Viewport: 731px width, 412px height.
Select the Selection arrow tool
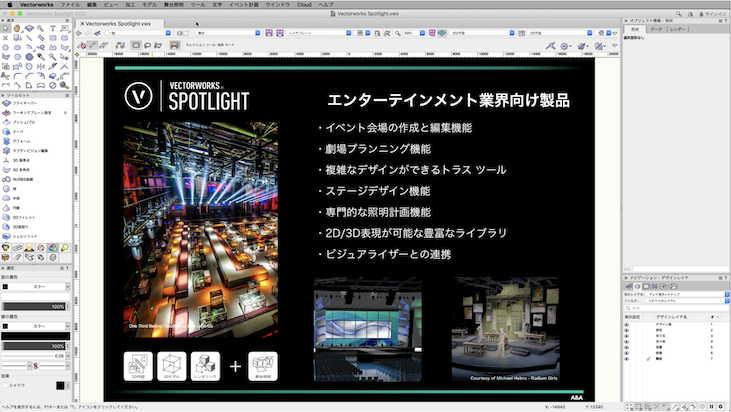(6, 28)
